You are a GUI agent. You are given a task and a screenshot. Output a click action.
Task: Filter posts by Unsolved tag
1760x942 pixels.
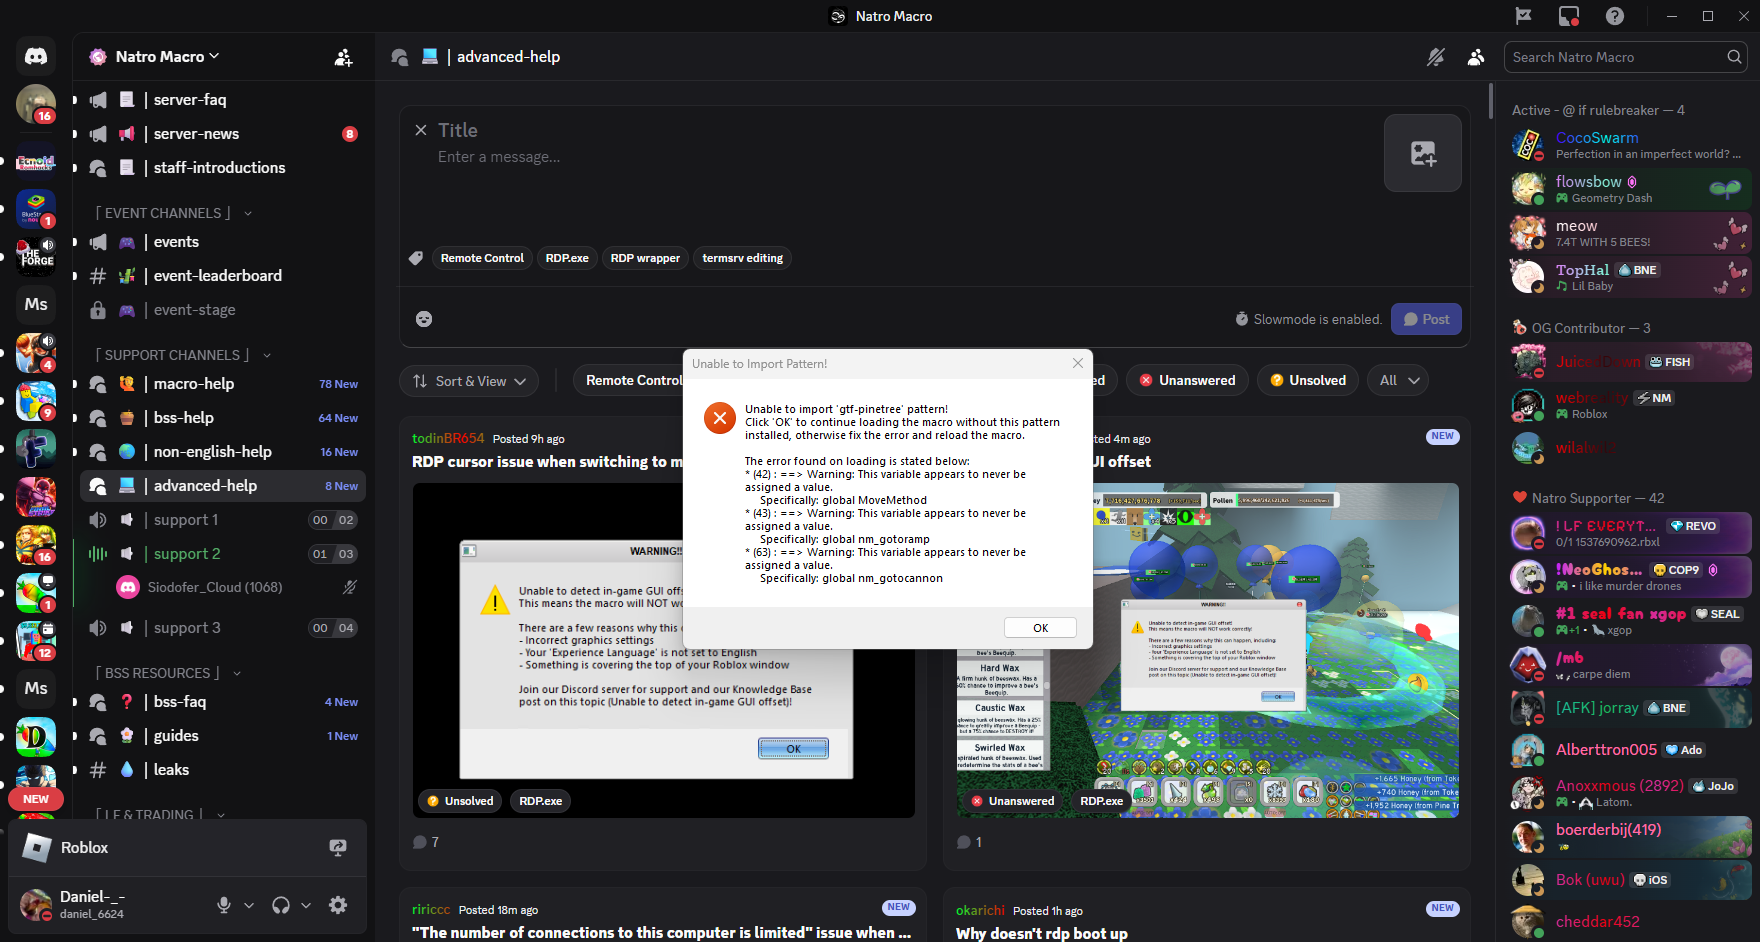pyautogui.click(x=1308, y=381)
